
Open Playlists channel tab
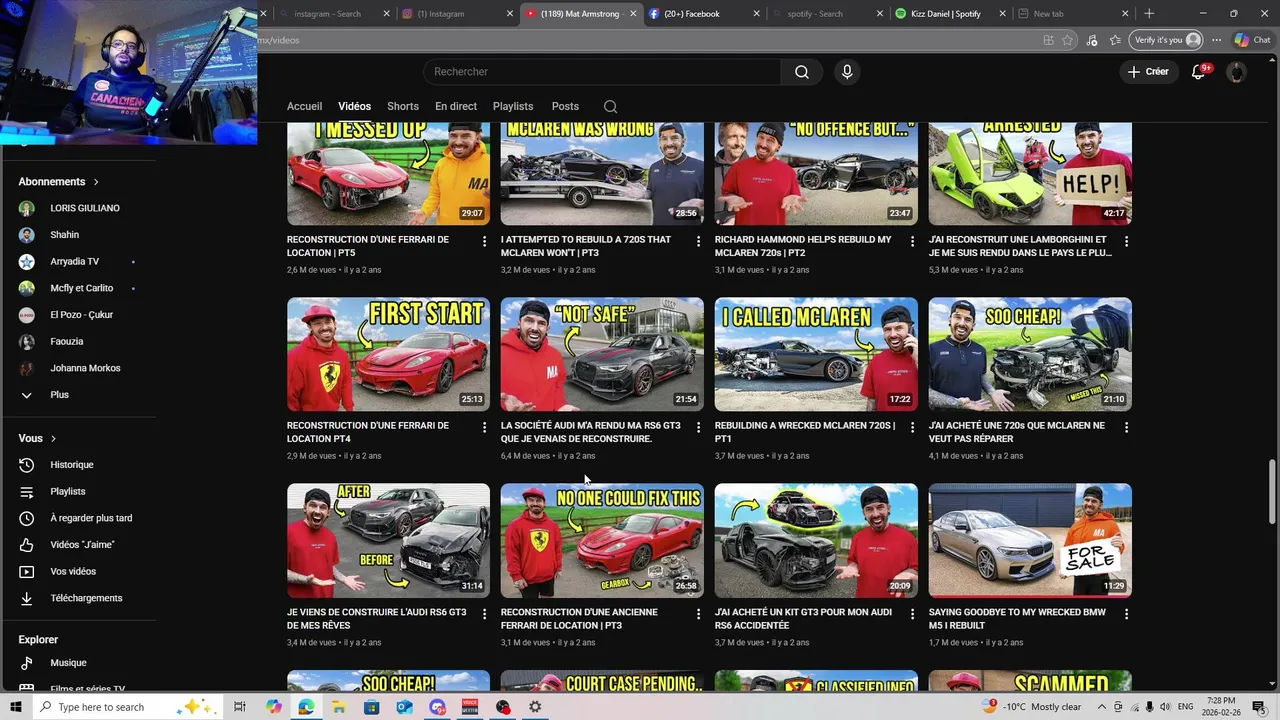pos(513,106)
